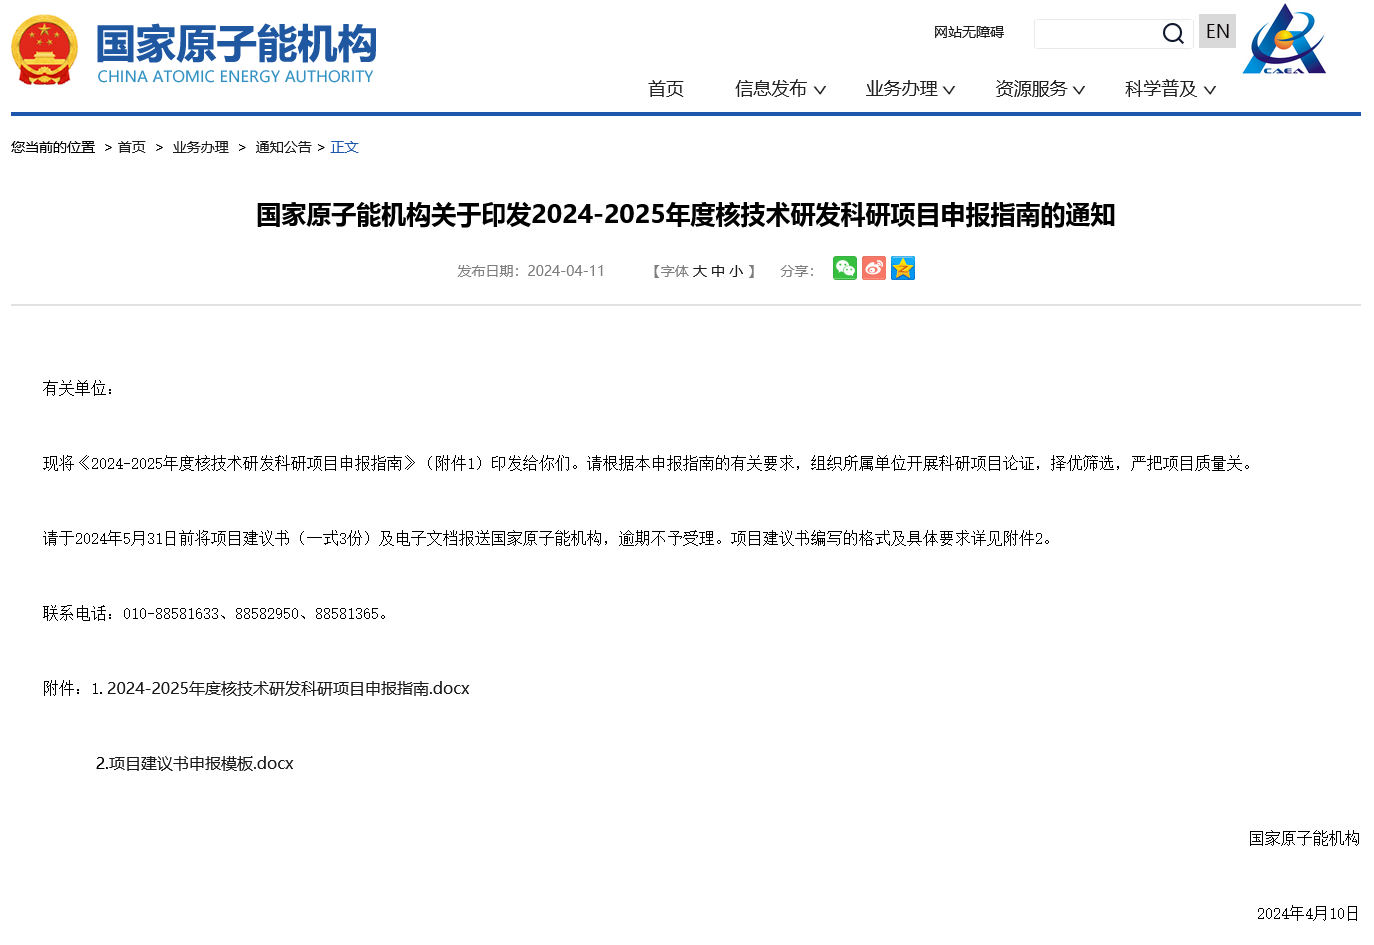Set font size to medium (中)
This screenshot has width=1374, height=945.
pos(718,271)
